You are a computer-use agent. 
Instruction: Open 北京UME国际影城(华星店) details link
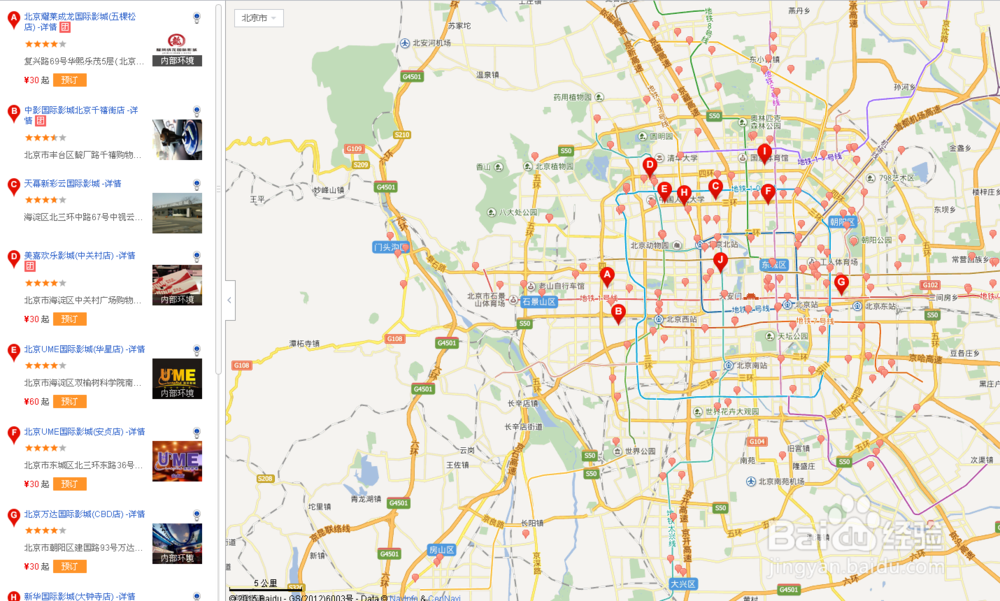coord(85,349)
